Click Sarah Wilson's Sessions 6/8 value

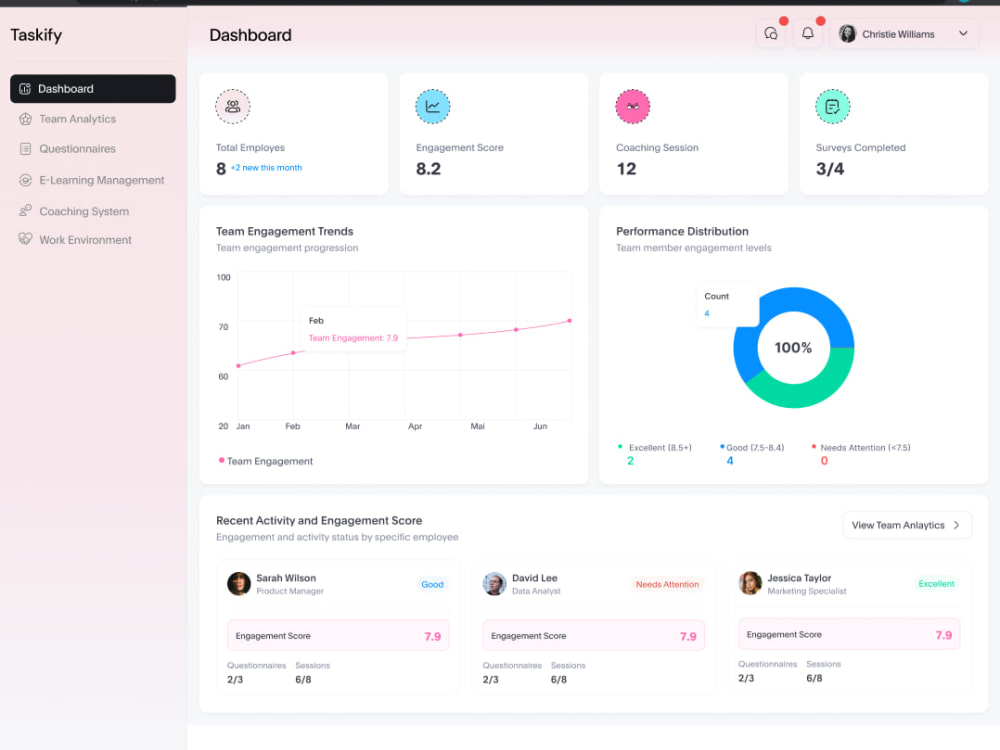303,679
